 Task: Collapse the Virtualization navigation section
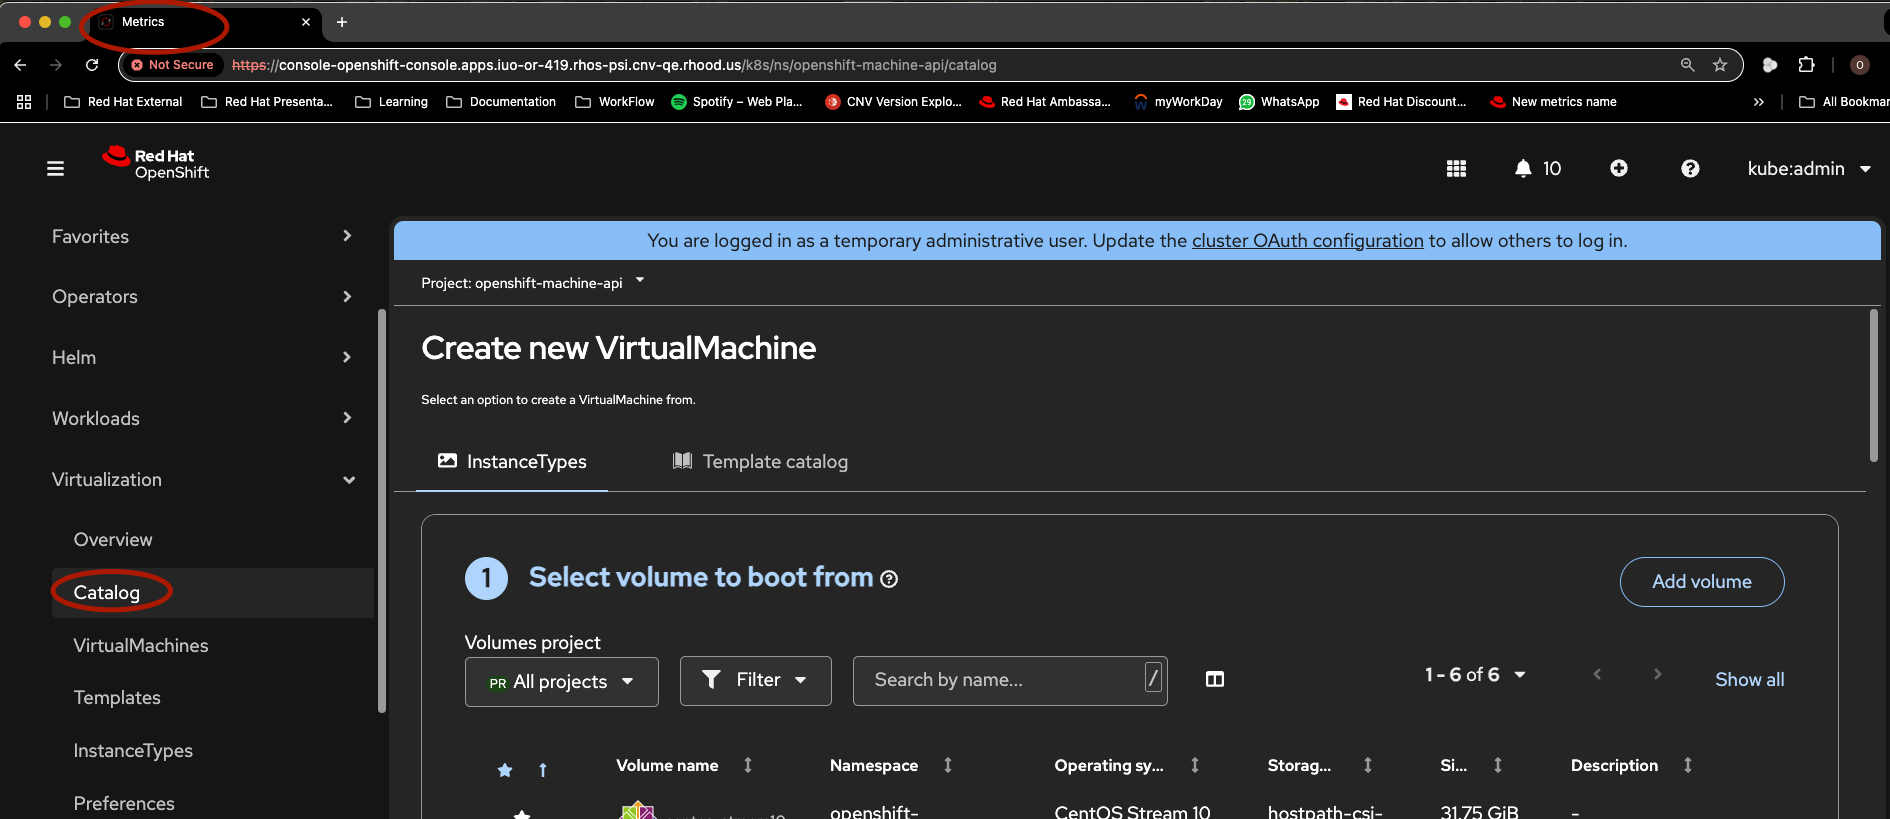(203, 480)
